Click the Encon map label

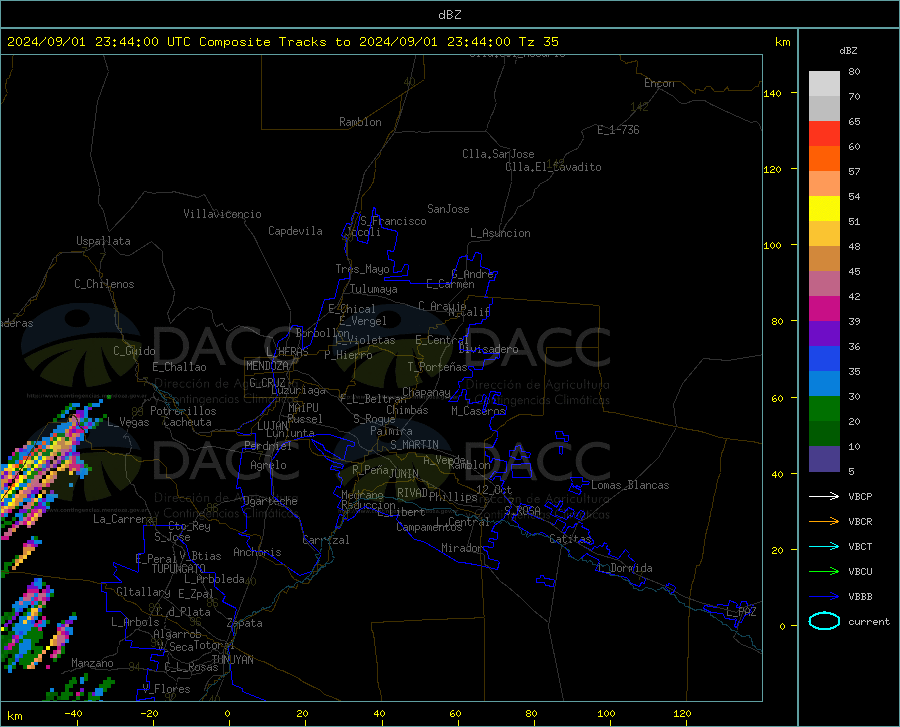coord(659,83)
